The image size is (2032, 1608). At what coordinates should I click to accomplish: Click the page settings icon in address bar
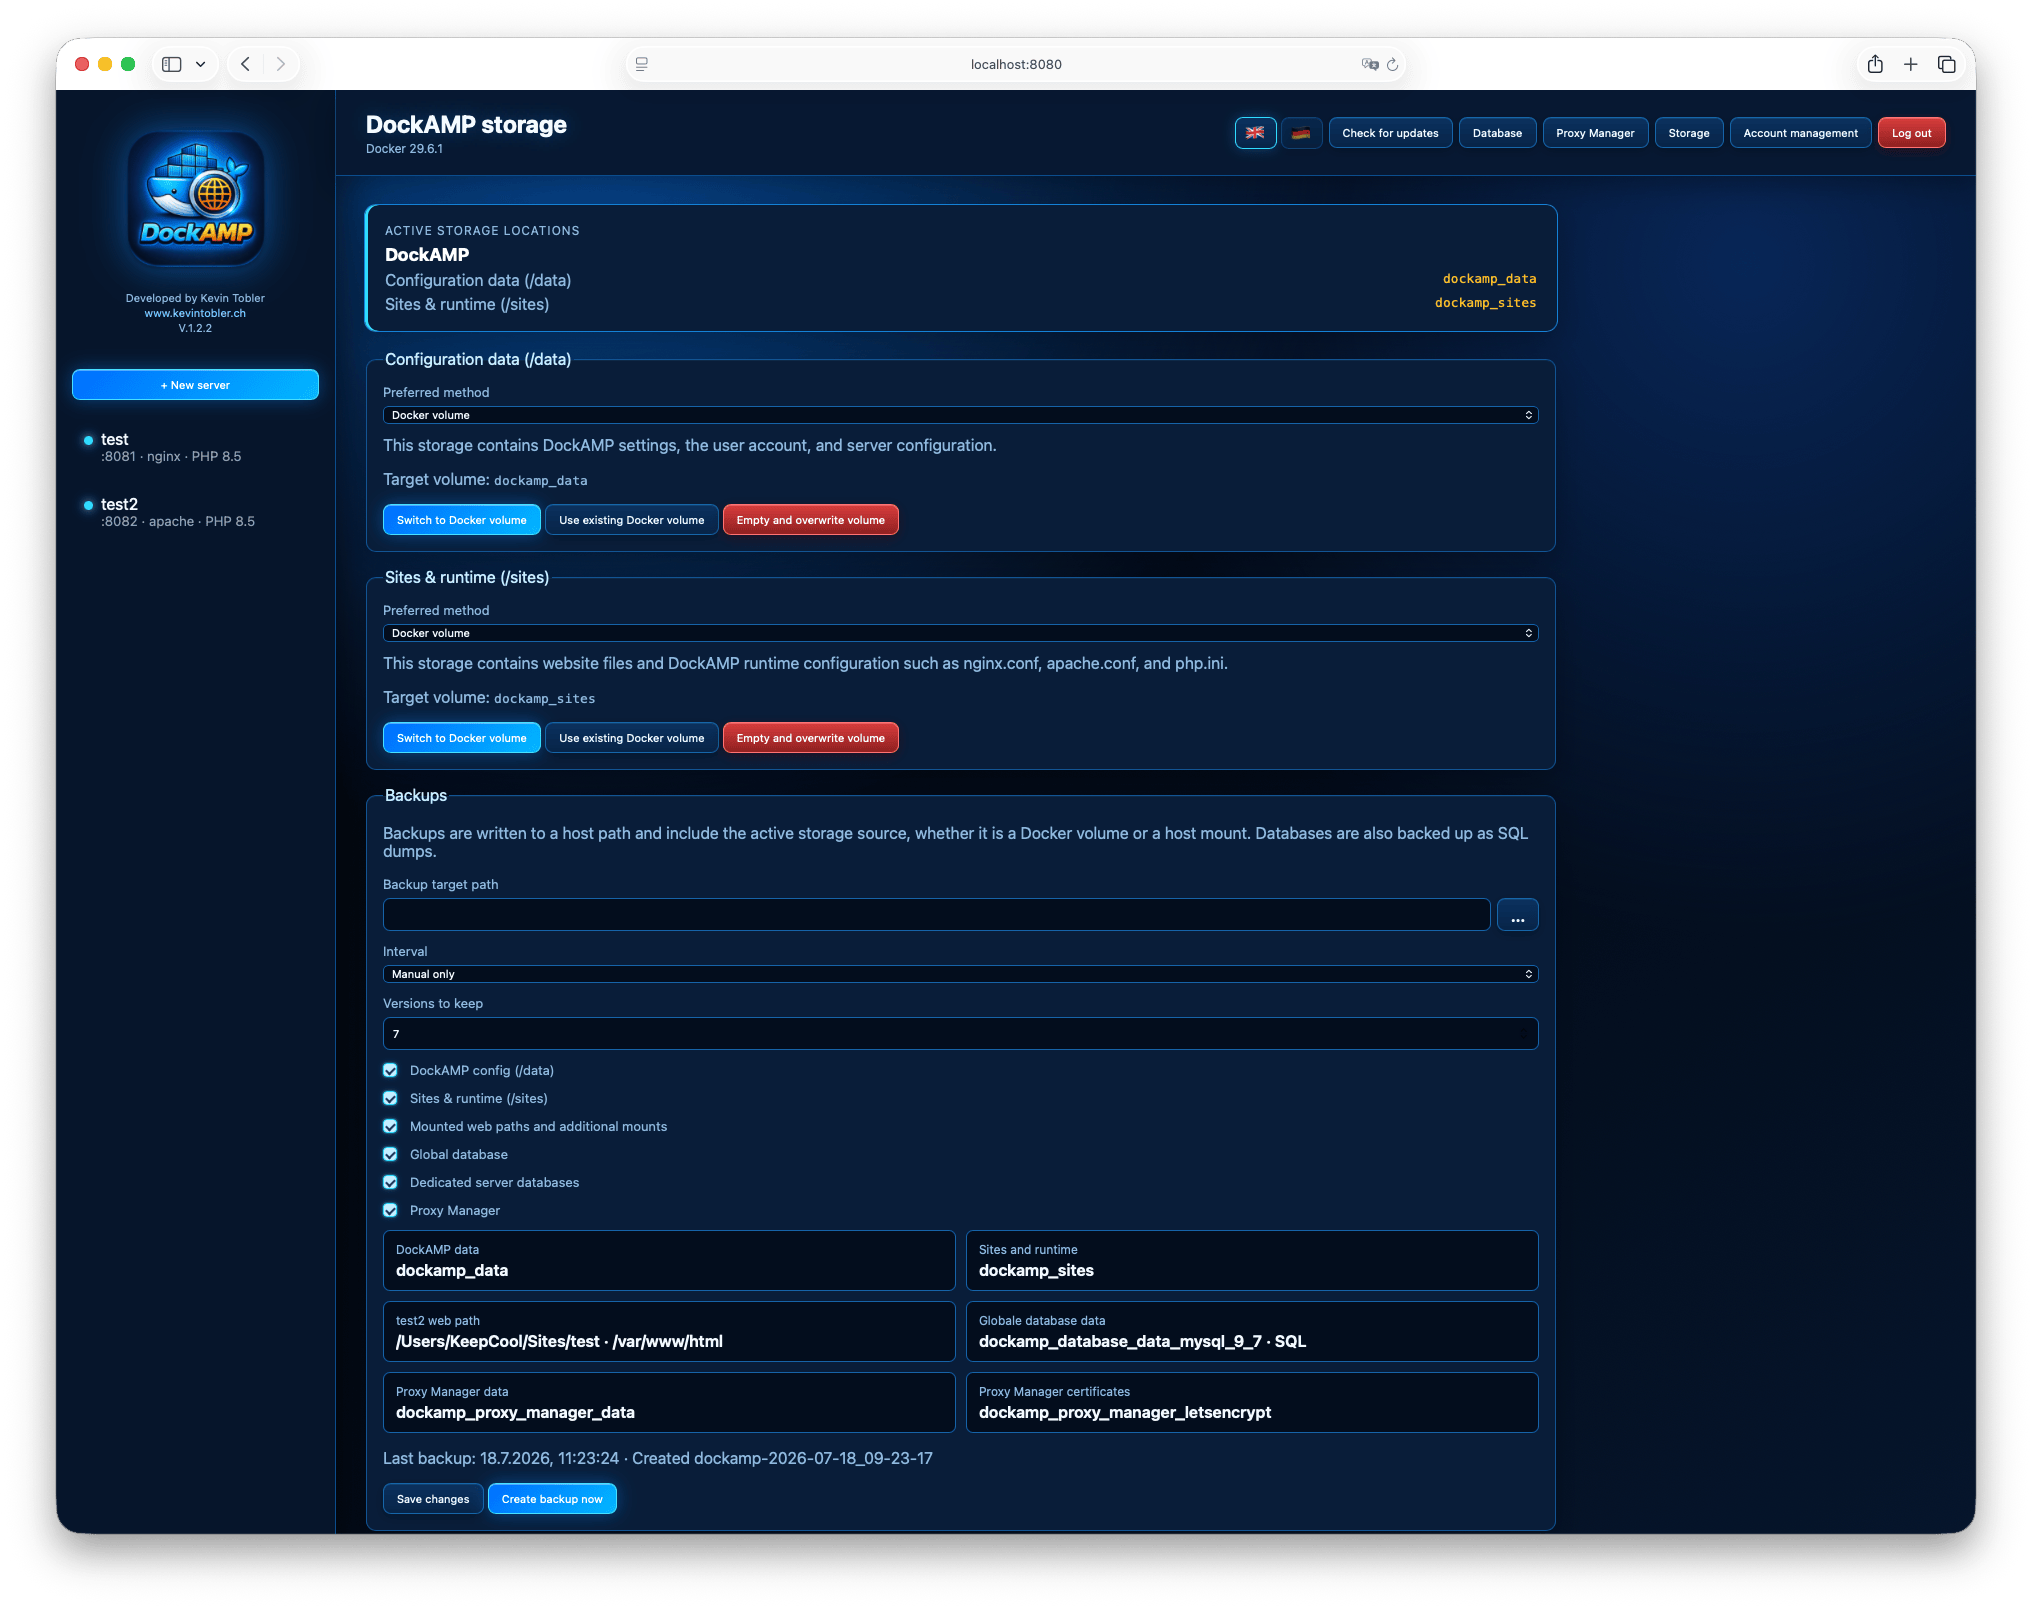[642, 64]
